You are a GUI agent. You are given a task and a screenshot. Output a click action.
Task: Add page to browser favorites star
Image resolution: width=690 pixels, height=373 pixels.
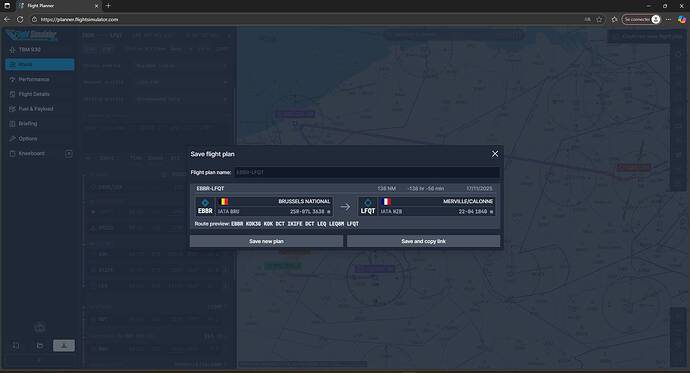click(x=599, y=19)
